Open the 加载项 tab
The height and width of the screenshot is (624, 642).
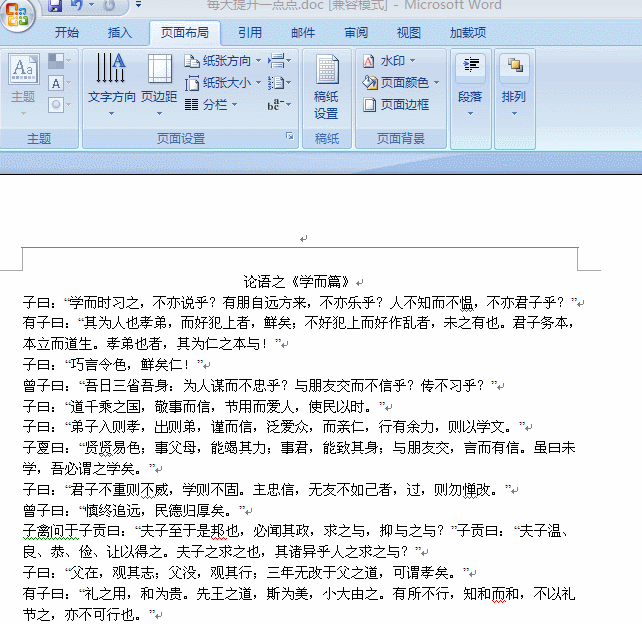(x=468, y=32)
